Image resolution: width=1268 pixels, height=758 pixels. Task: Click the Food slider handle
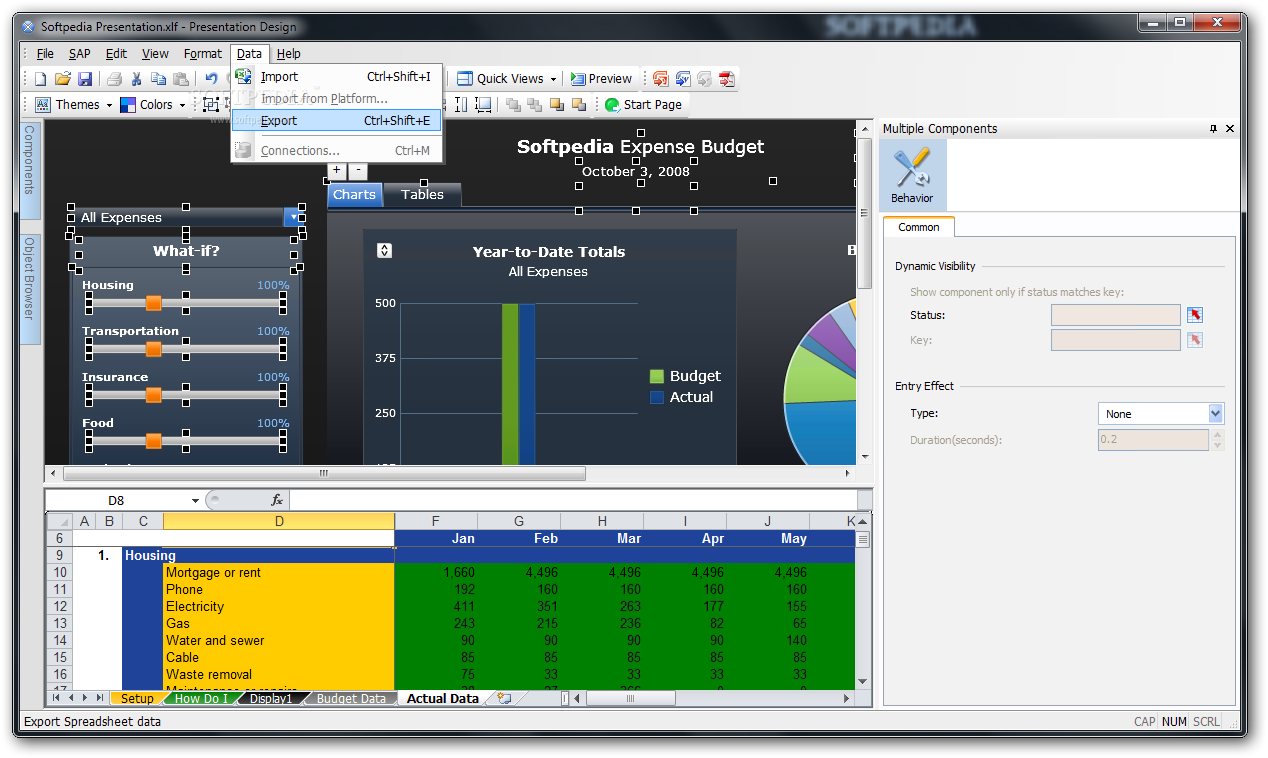tap(153, 441)
